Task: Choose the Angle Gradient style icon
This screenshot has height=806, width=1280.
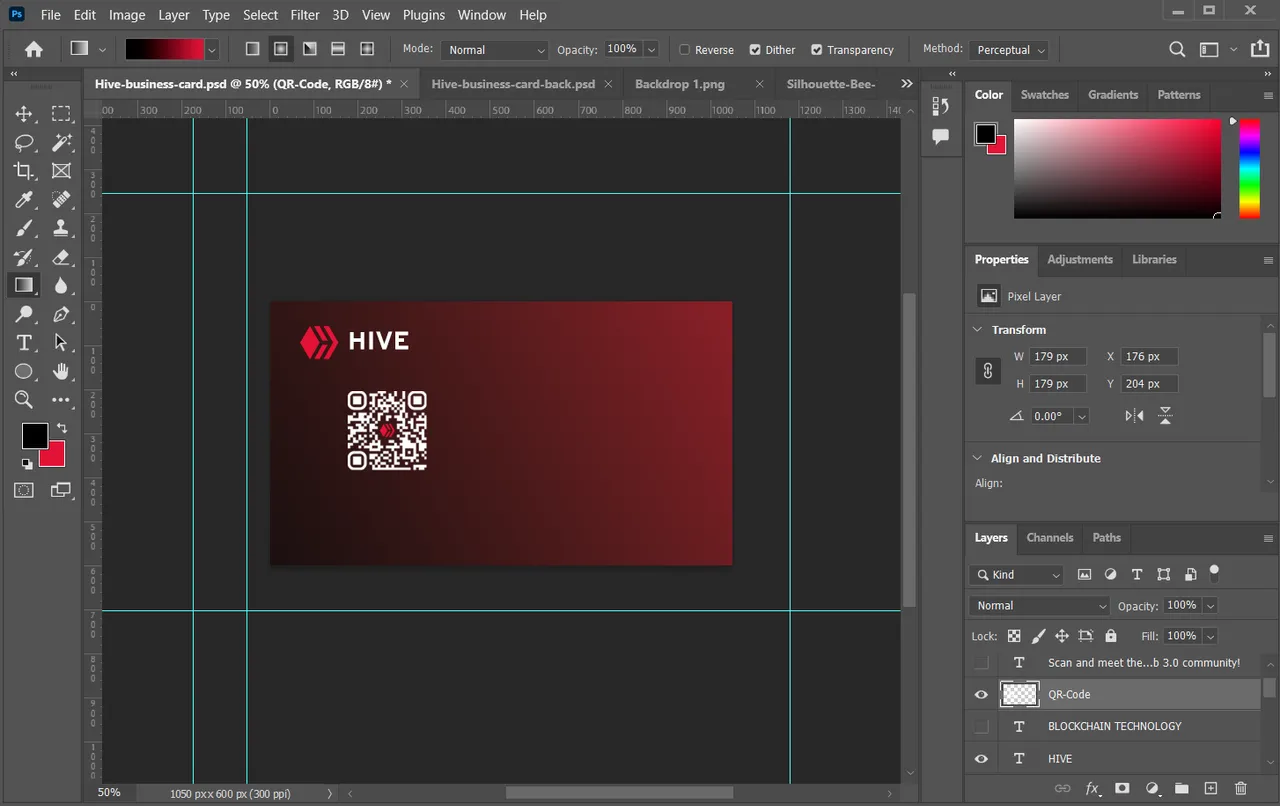Action: (310, 49)
